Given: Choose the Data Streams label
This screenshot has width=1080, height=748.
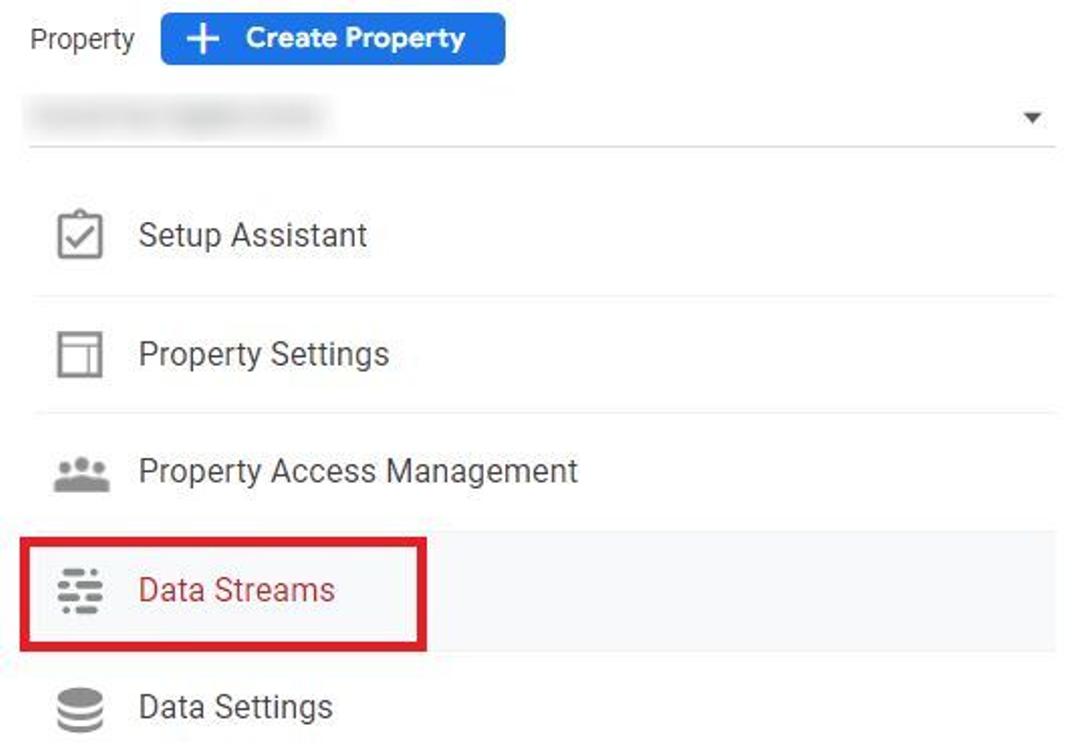Looking at the screenshot, I should click(236, 590).
